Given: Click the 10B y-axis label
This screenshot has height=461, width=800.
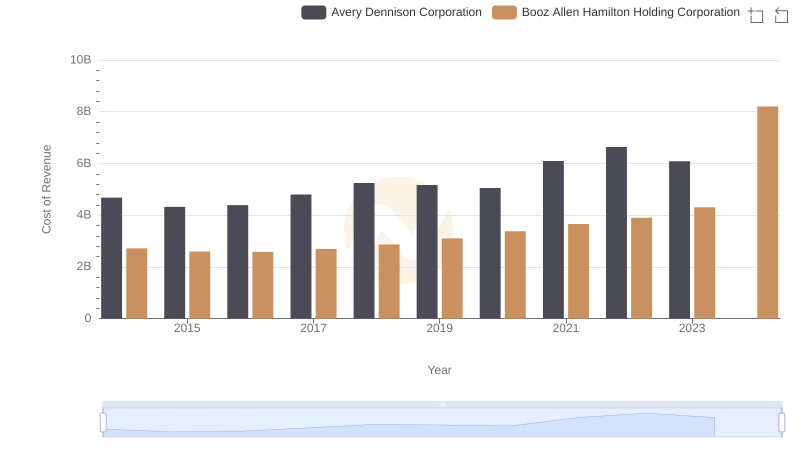Looking at the screenshot, I should tap(81, 60).
